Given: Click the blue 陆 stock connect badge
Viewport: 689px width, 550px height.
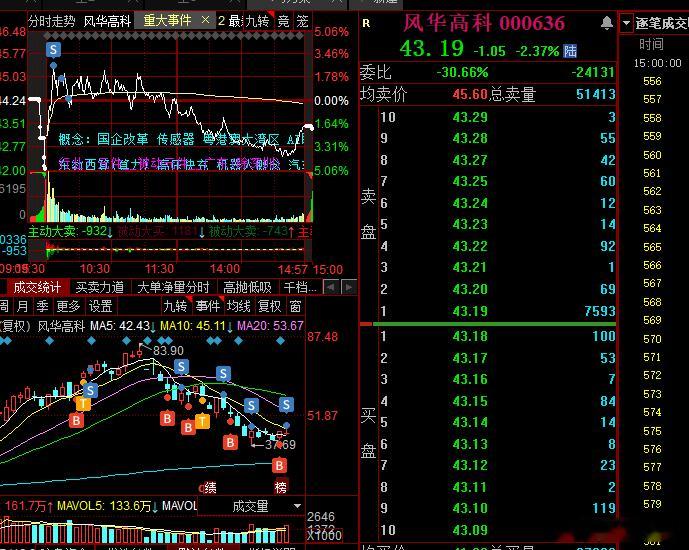Looking at the screenshot, I should tap(570, 51).
